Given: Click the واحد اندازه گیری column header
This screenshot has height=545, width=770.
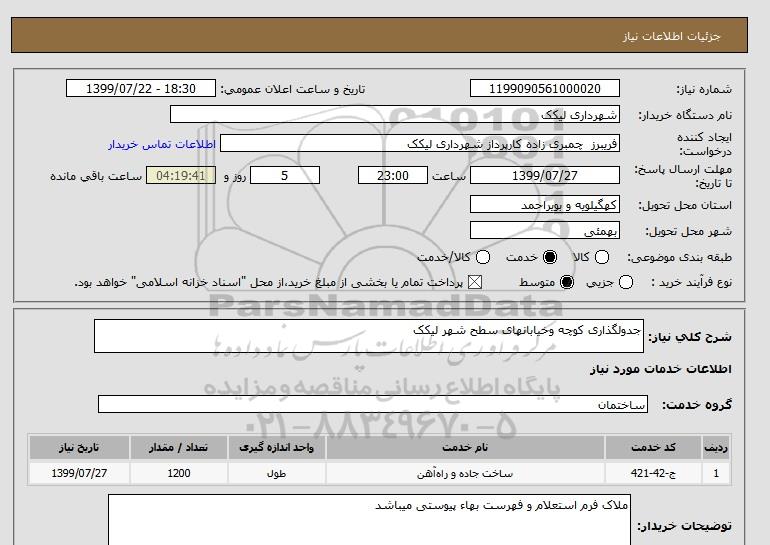Looking at the screenshot, I should [276, 448].
